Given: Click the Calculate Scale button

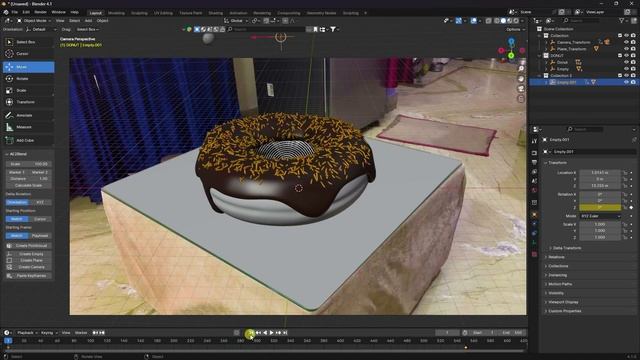Looking at the screenshot, I should pos(28,185).
